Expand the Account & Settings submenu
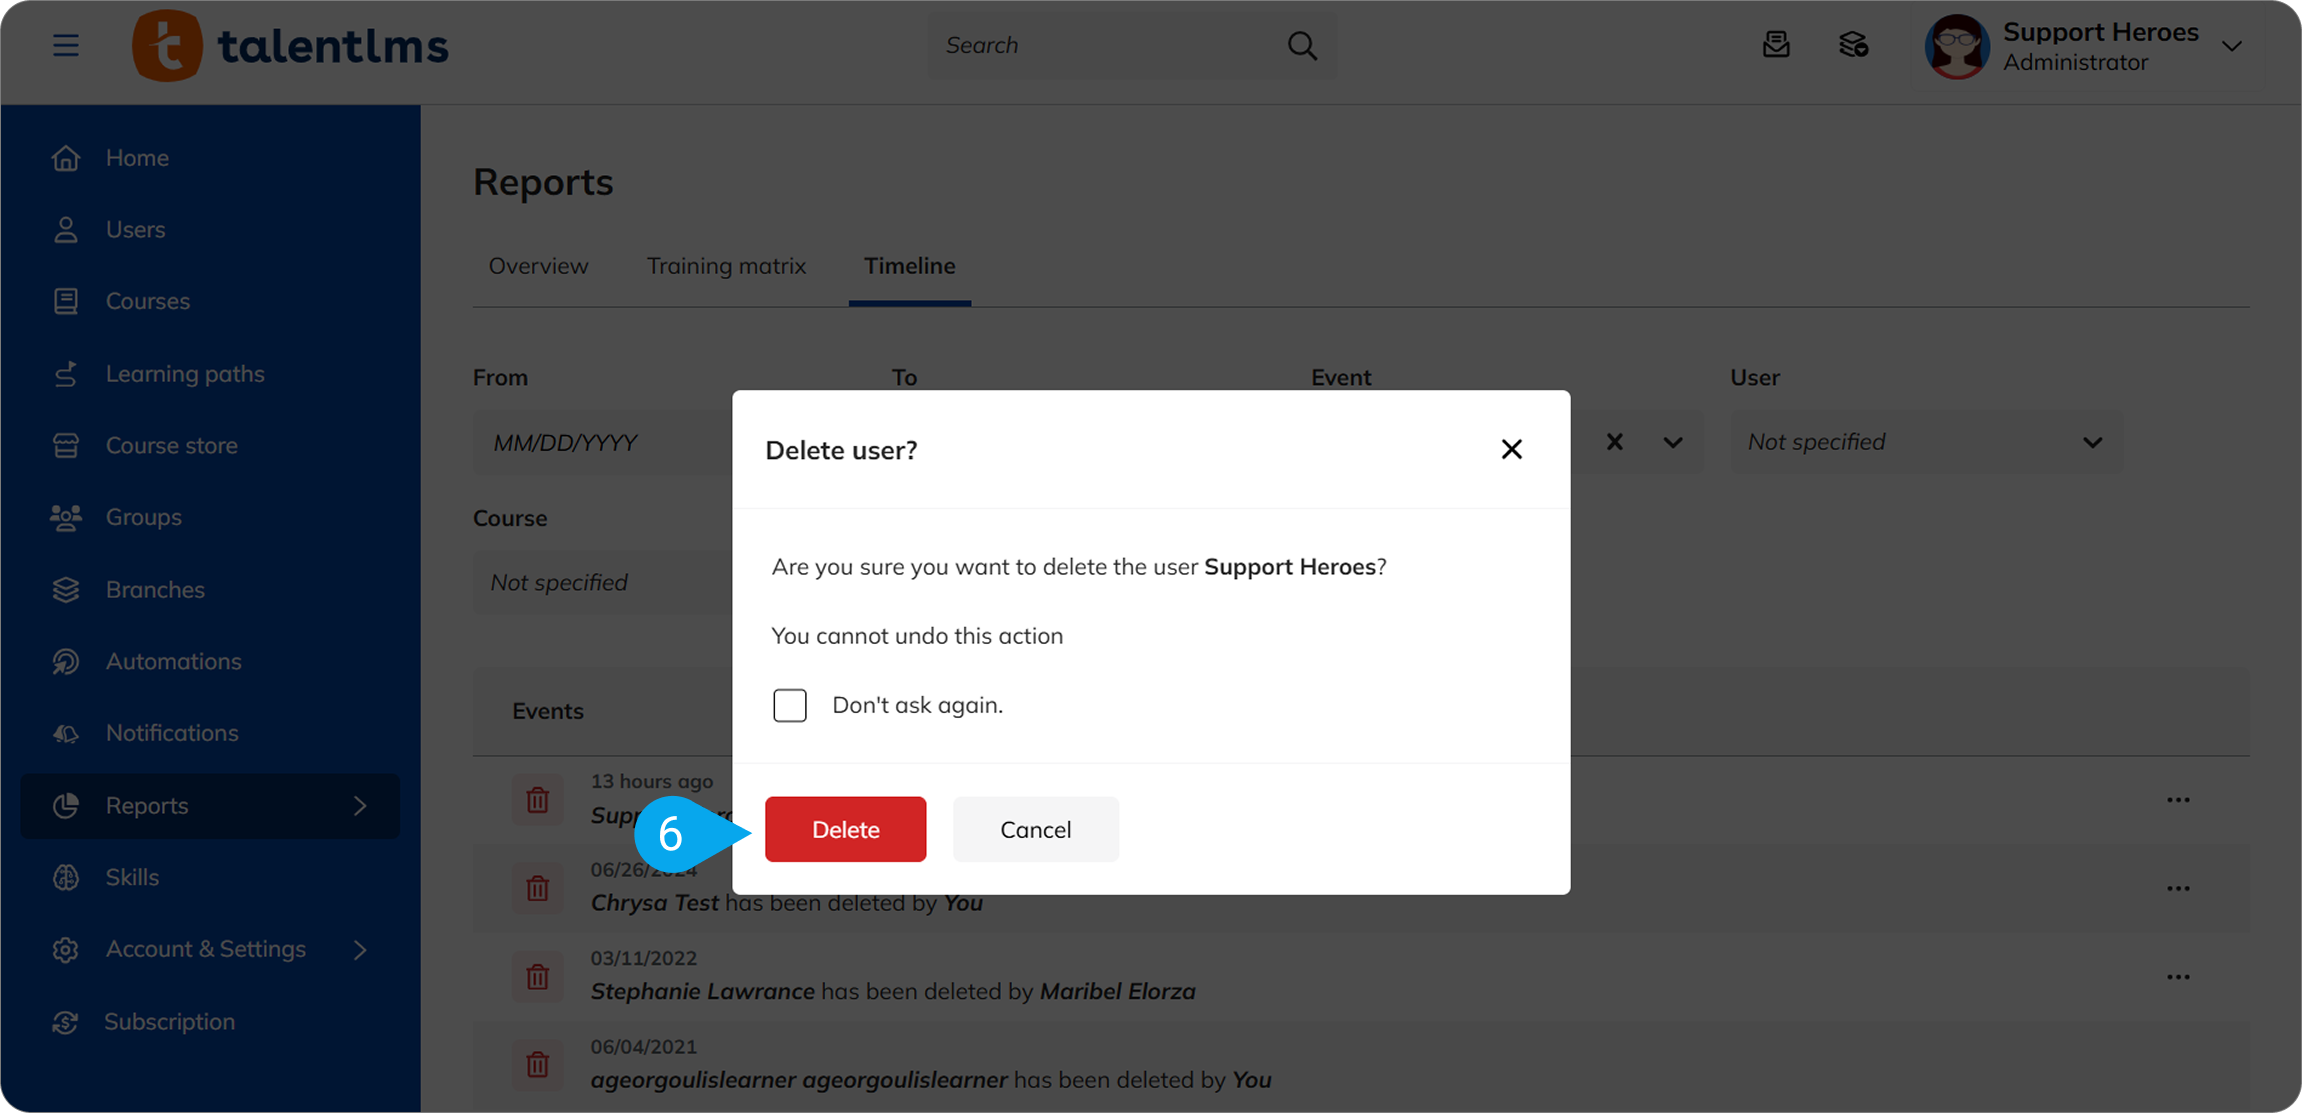Viewport: 2302px width, 1113px height. pyautogui.click(x=360, y=949)
